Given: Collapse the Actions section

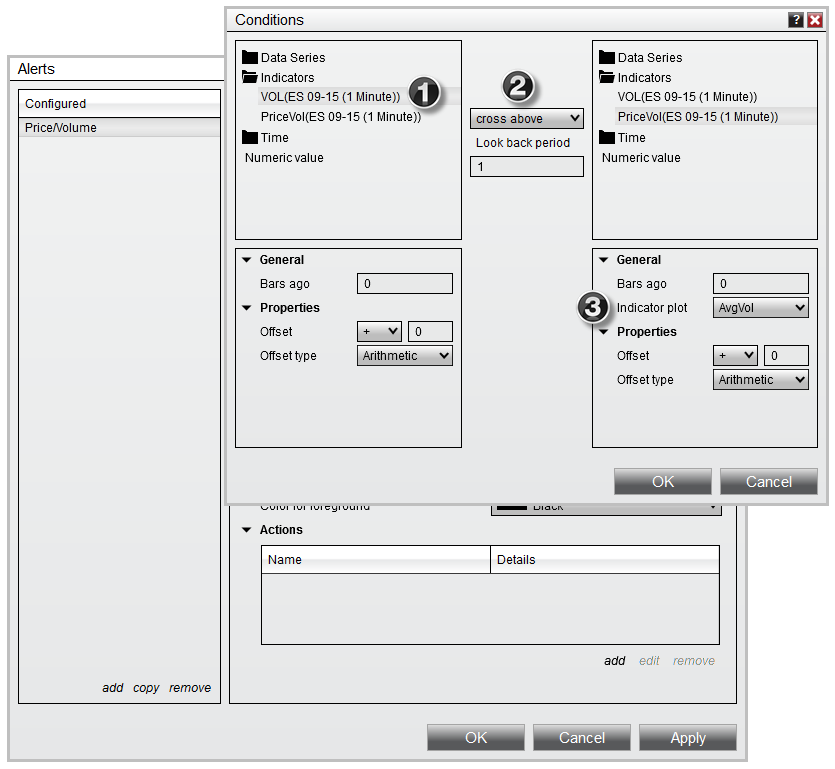Looking at the screenshot, I should coord(246,530).
